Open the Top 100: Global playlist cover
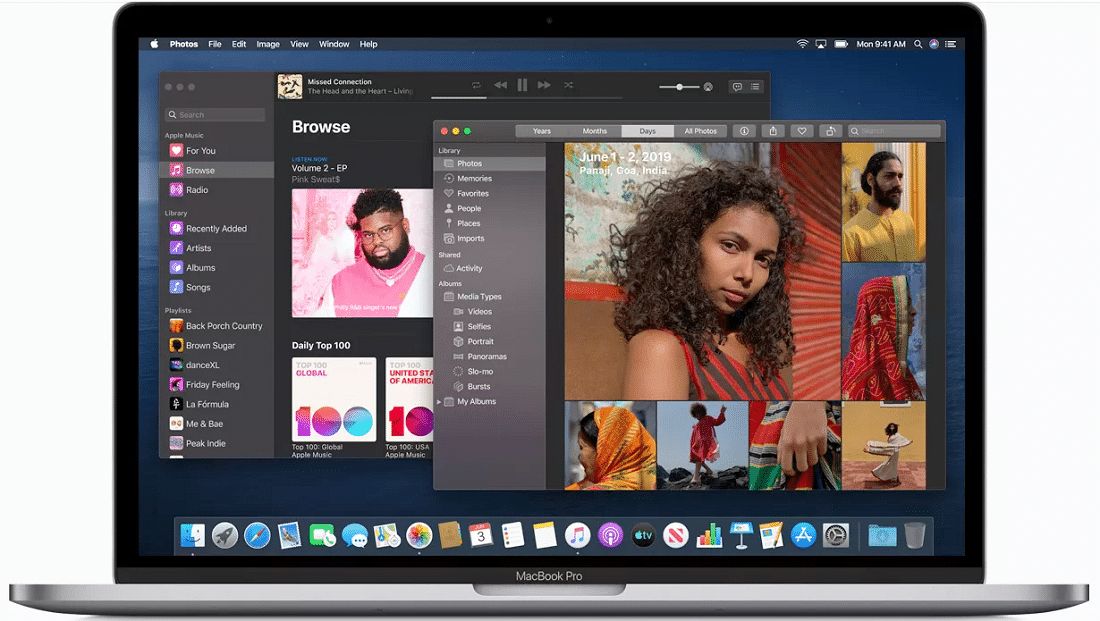The image size is (1100, 621). [334, 399]
